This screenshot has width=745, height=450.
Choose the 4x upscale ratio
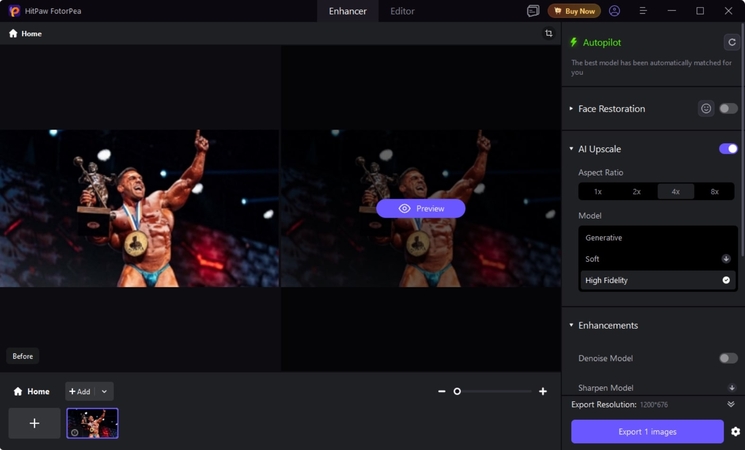point(676,191)
